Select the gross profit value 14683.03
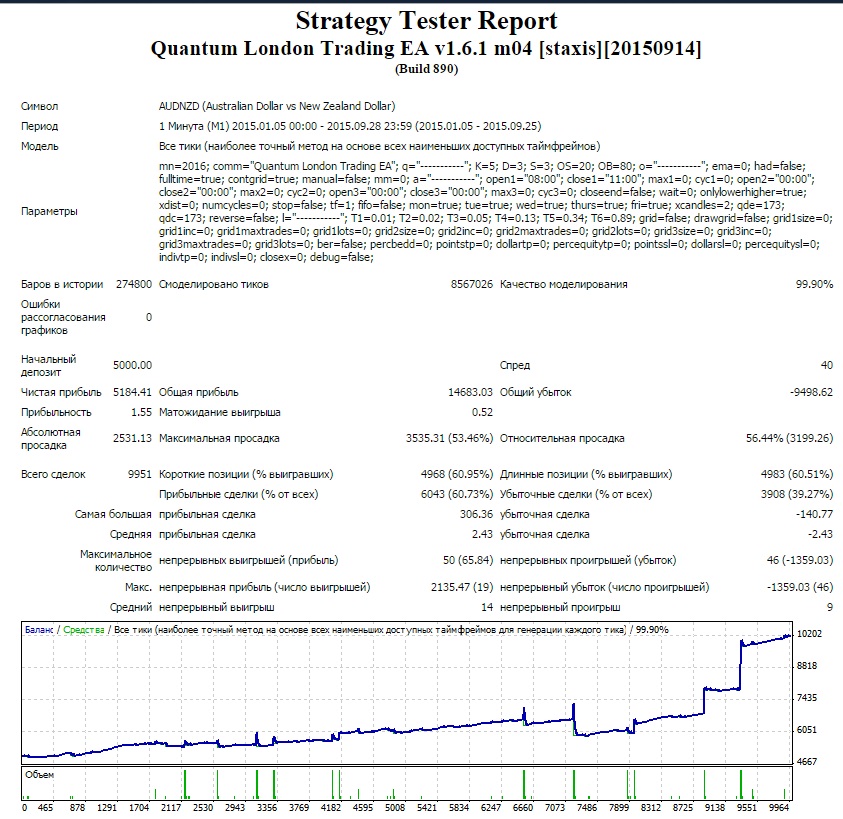Viewport: 843px width, 819px height. pyautogui.click(x=470, y=392)
